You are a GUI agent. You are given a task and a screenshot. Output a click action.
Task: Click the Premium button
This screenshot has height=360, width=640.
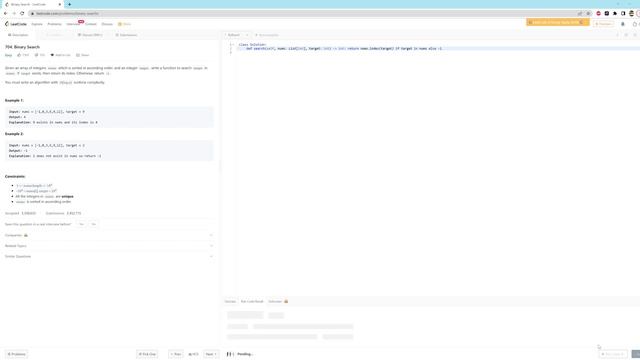(x=604, y=24)
